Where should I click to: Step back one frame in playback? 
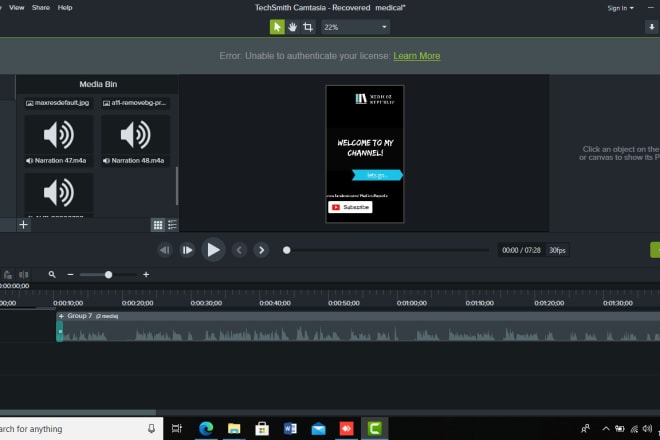(x=165, y=250)
